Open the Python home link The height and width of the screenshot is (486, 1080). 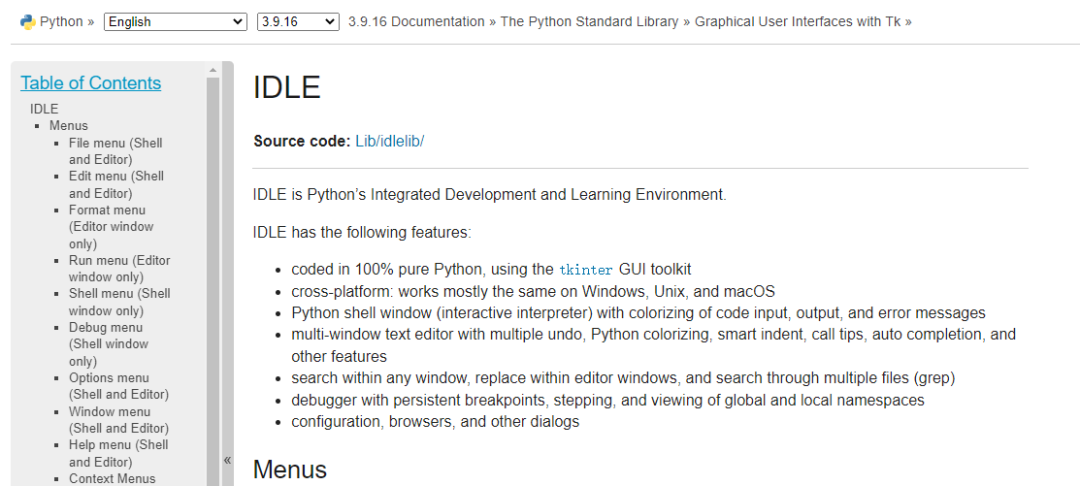pos(61,22)
